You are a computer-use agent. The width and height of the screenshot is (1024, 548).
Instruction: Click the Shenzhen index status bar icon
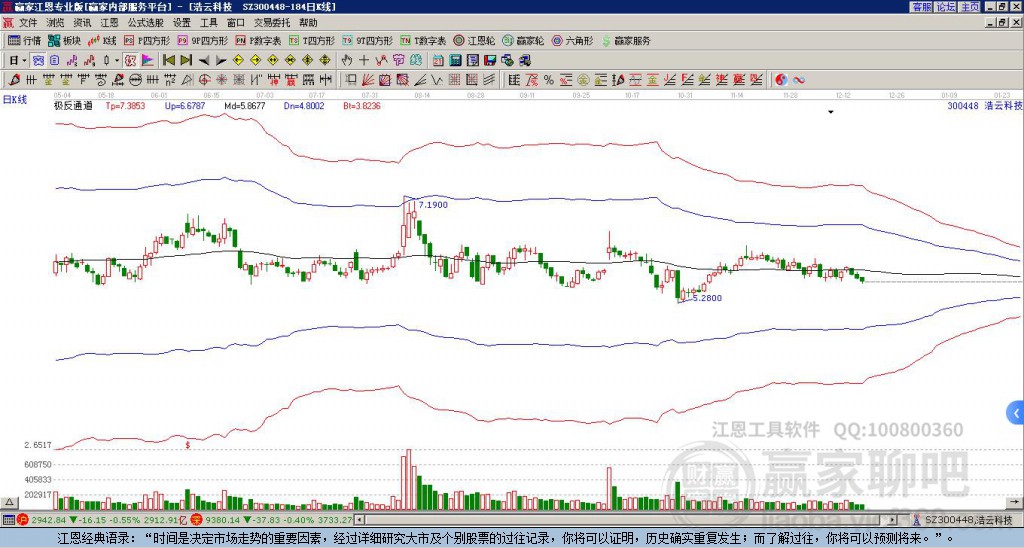click(x=196, y=520)
